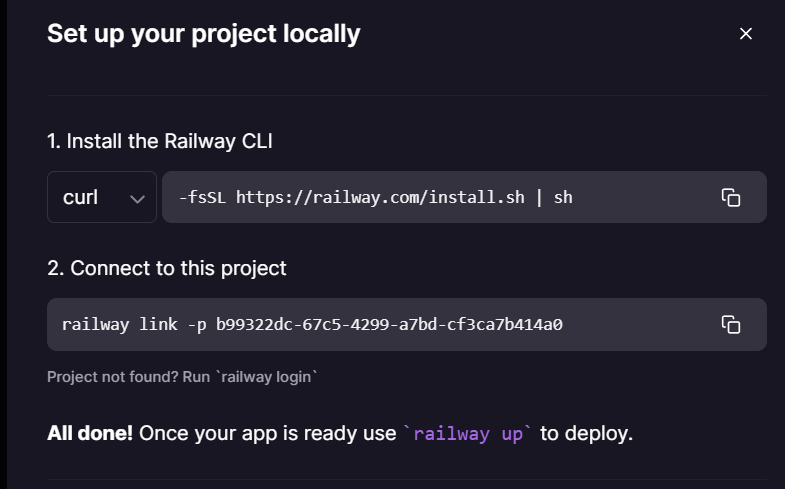
Task: Click the word curl in the selector
Action: 80,197
